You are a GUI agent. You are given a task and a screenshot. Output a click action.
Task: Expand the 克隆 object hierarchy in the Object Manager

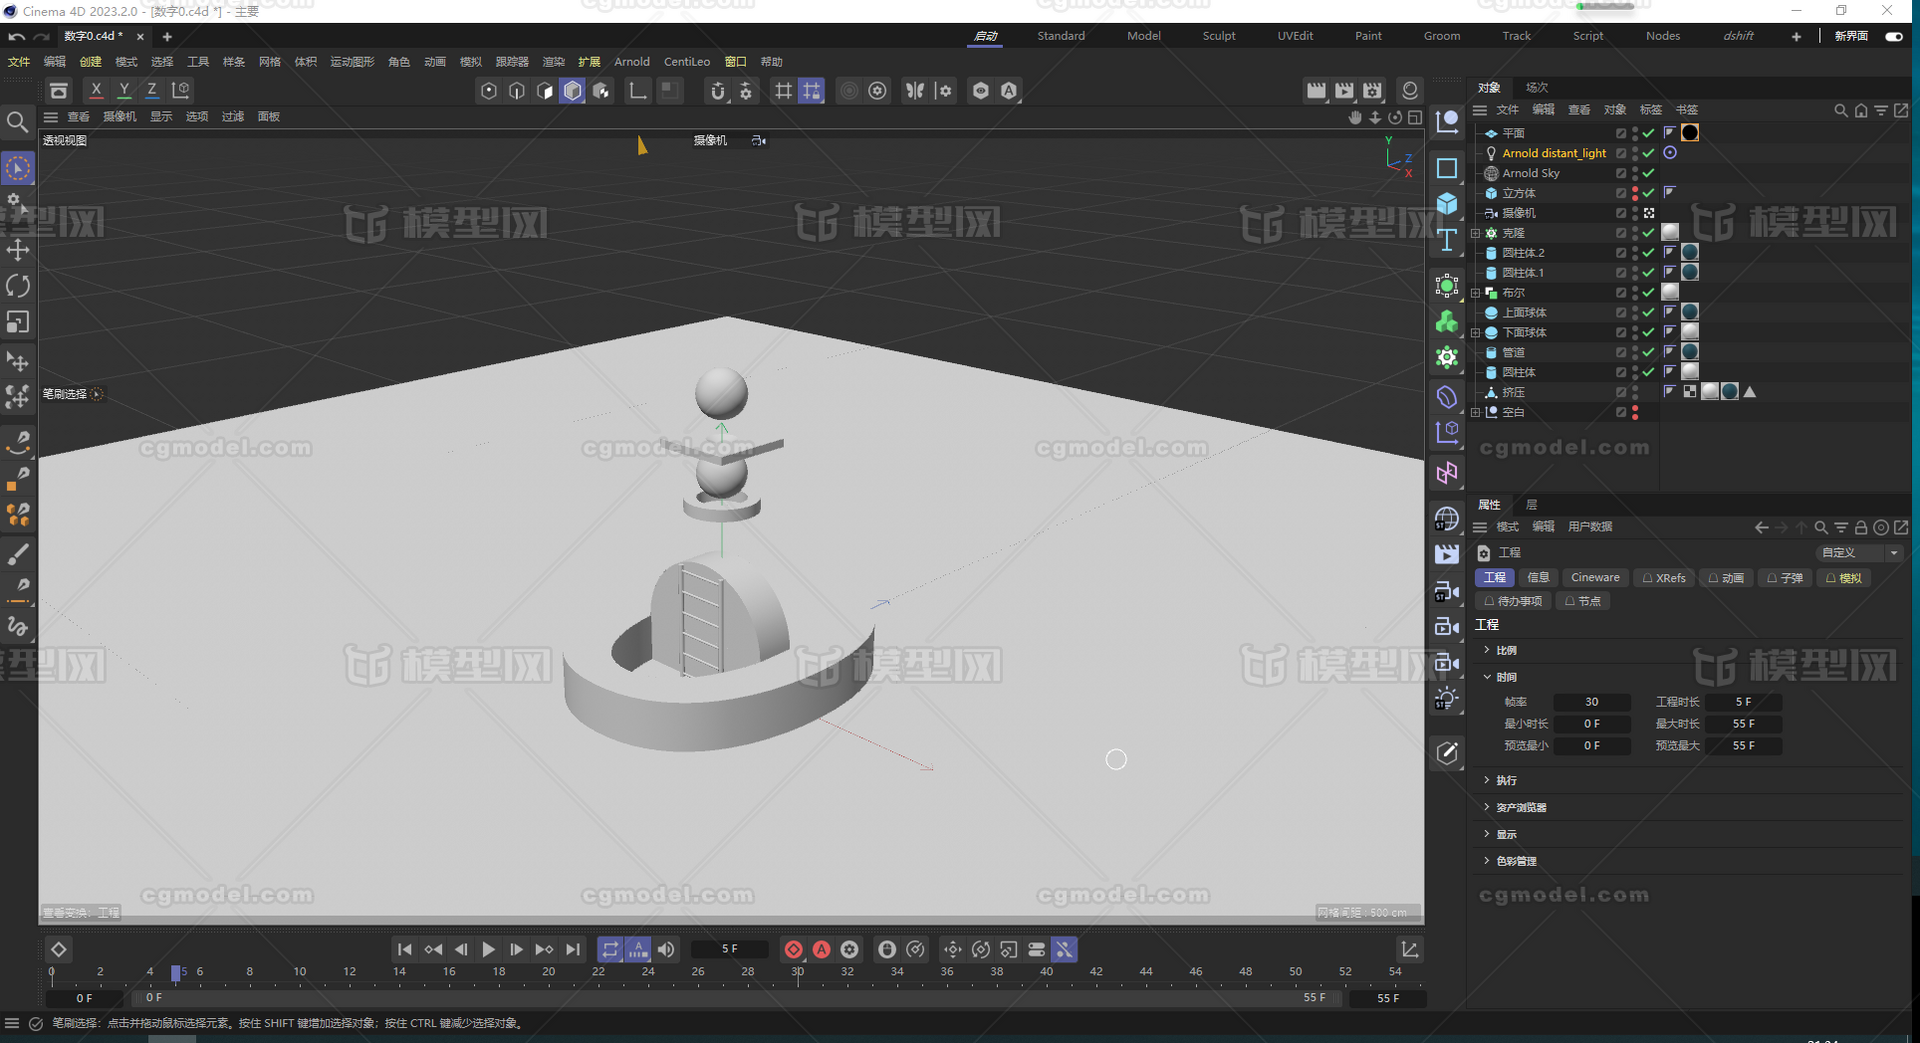click(x=1475, y=232)
